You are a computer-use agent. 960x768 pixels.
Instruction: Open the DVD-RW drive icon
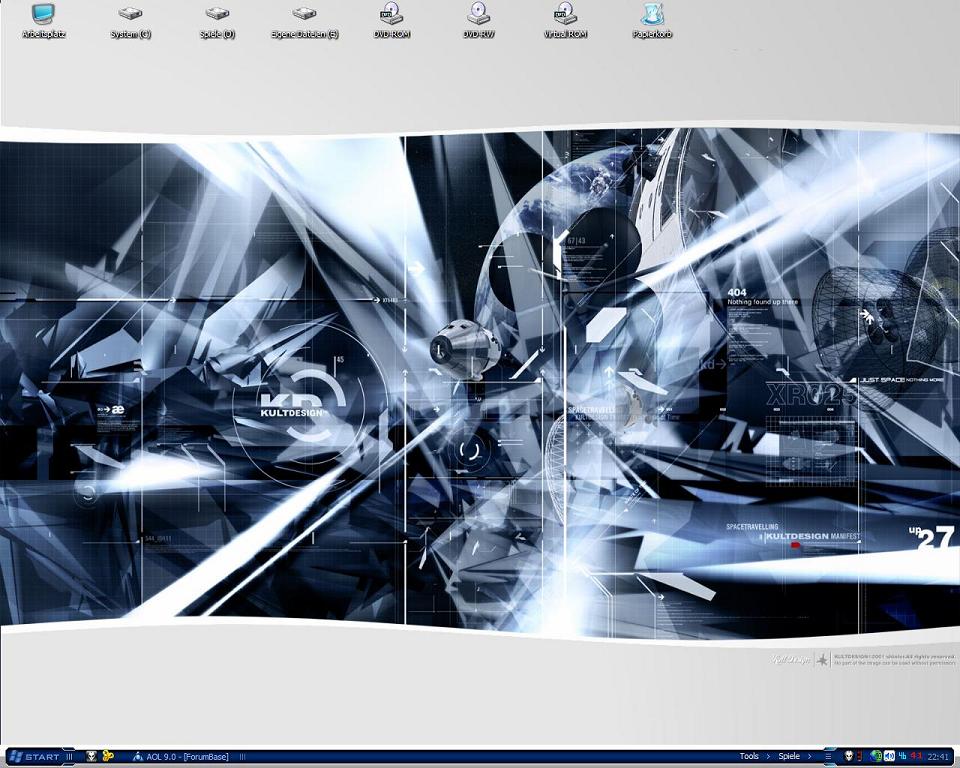478,21
